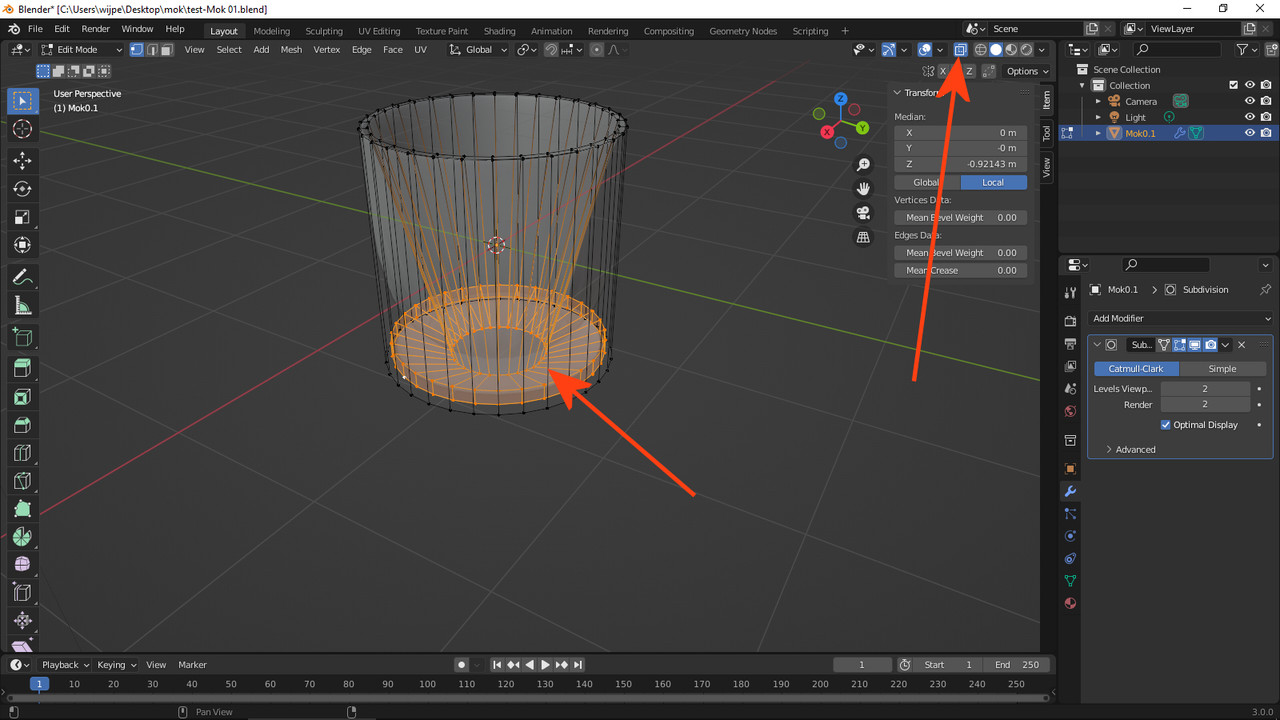Pick the Poly Build tool
The image size is (1280, 720).
pos(23,509)
